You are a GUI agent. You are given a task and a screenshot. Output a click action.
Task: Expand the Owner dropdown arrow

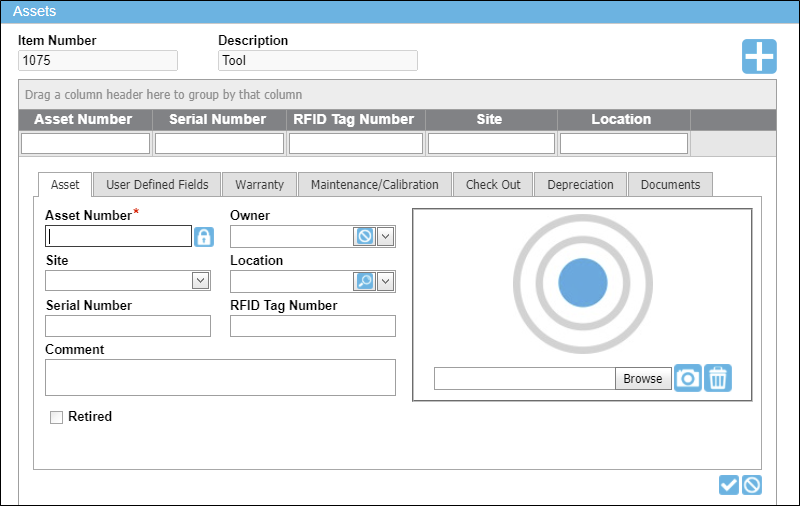pos(386,236)
